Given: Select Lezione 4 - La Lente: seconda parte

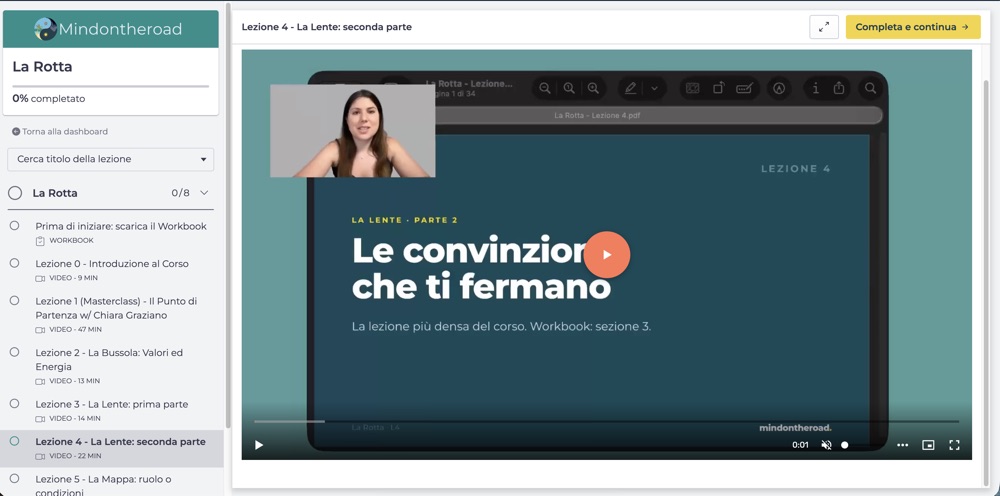Looking at the screenshot, I should pyautogui.click(x=121, y=442).
